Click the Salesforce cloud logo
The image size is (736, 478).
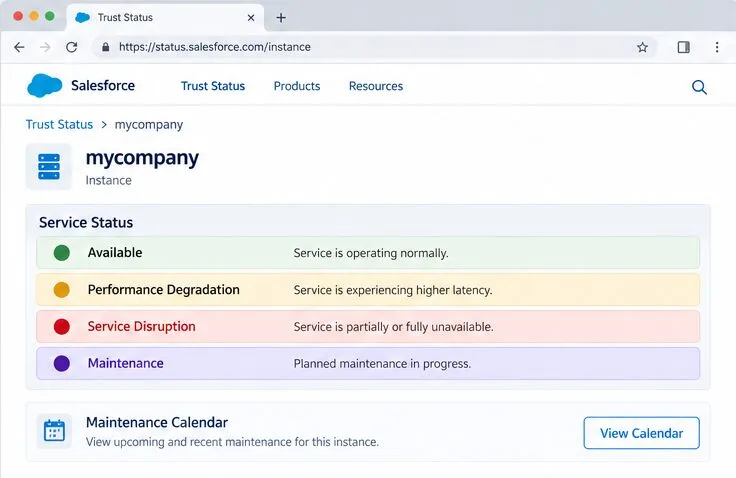point(44,85)
